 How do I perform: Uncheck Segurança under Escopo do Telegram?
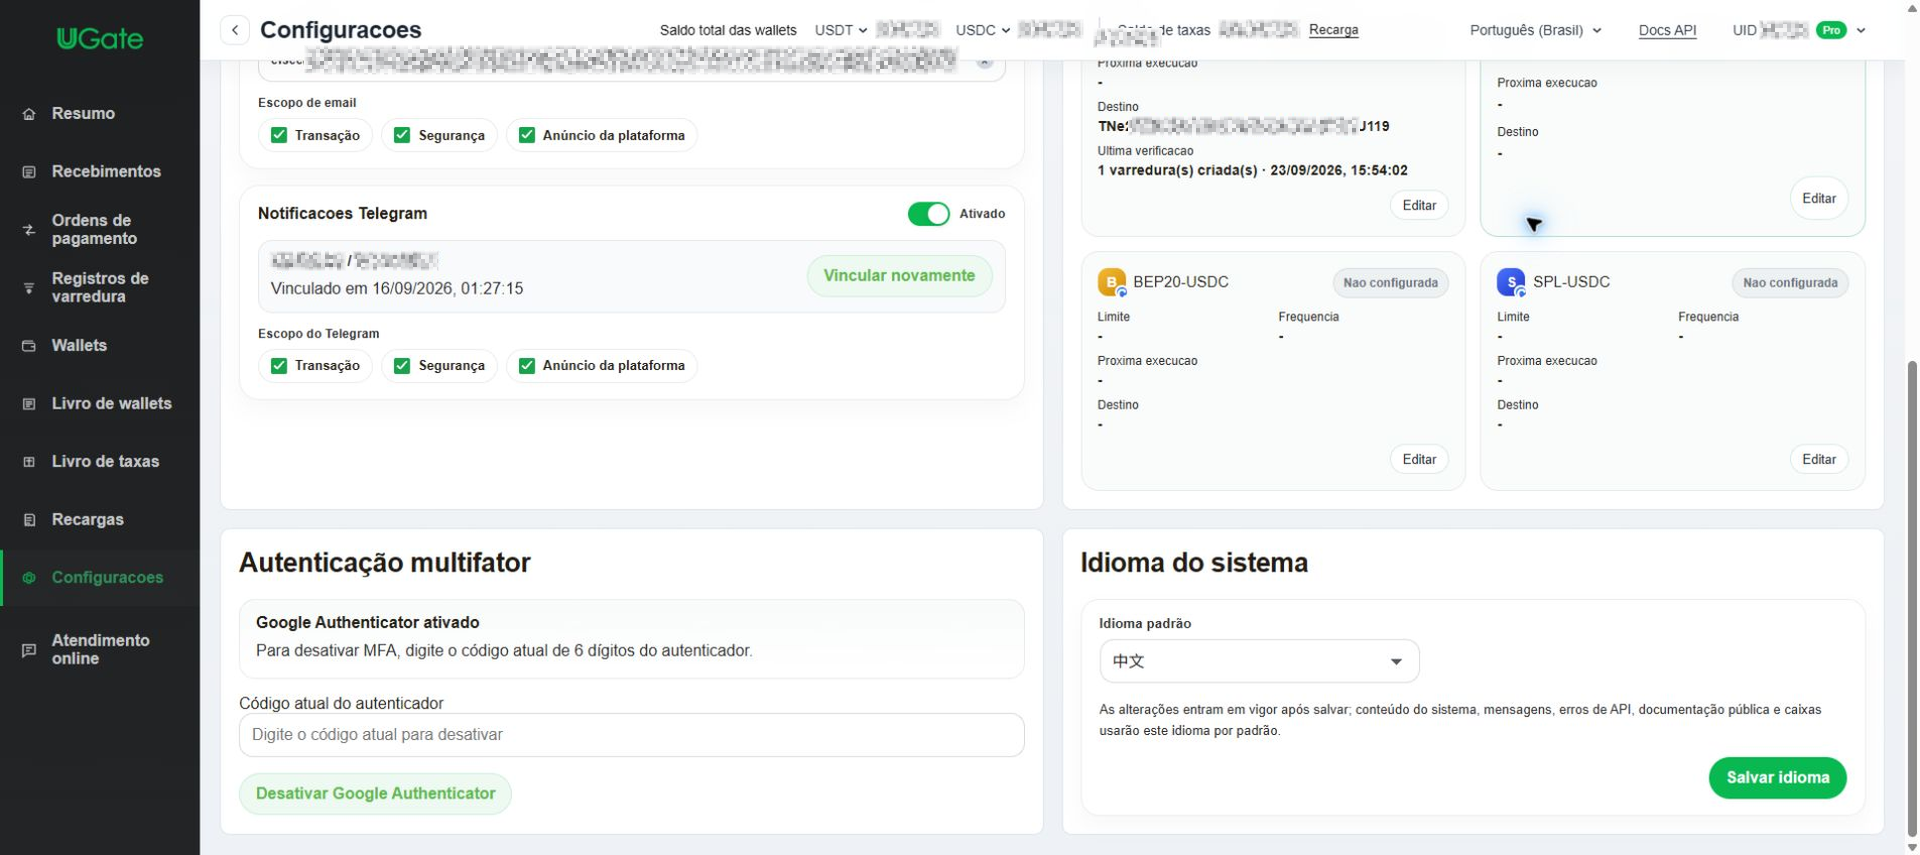pos(402,366)
